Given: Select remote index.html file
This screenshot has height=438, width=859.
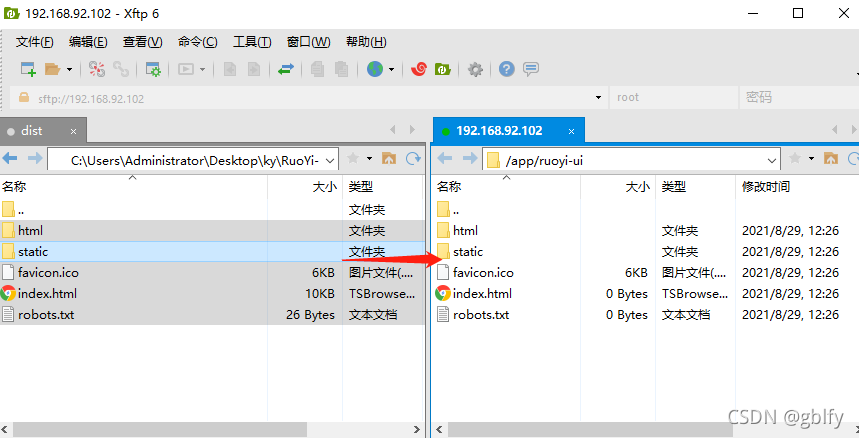Looking at the screenshot, I should pyautogui.click(x=646, y=293).
